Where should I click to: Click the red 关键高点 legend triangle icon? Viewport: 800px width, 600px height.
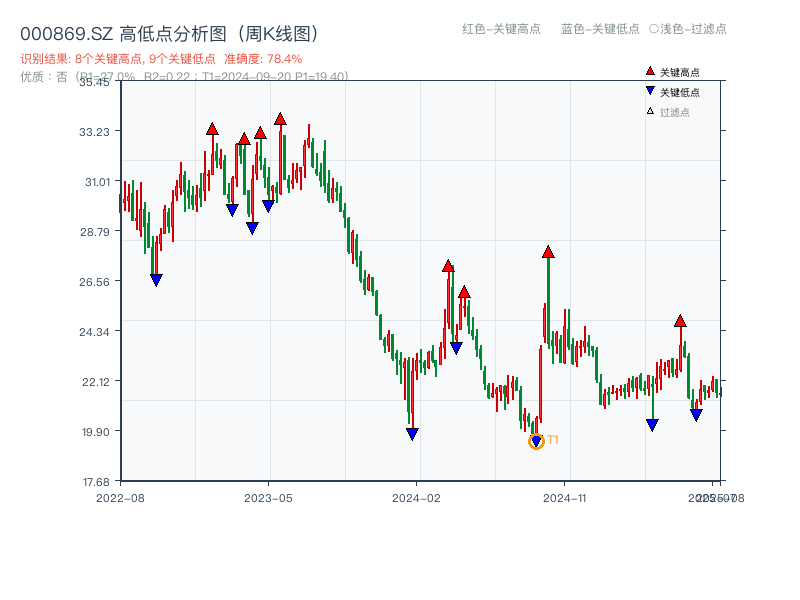650,71
